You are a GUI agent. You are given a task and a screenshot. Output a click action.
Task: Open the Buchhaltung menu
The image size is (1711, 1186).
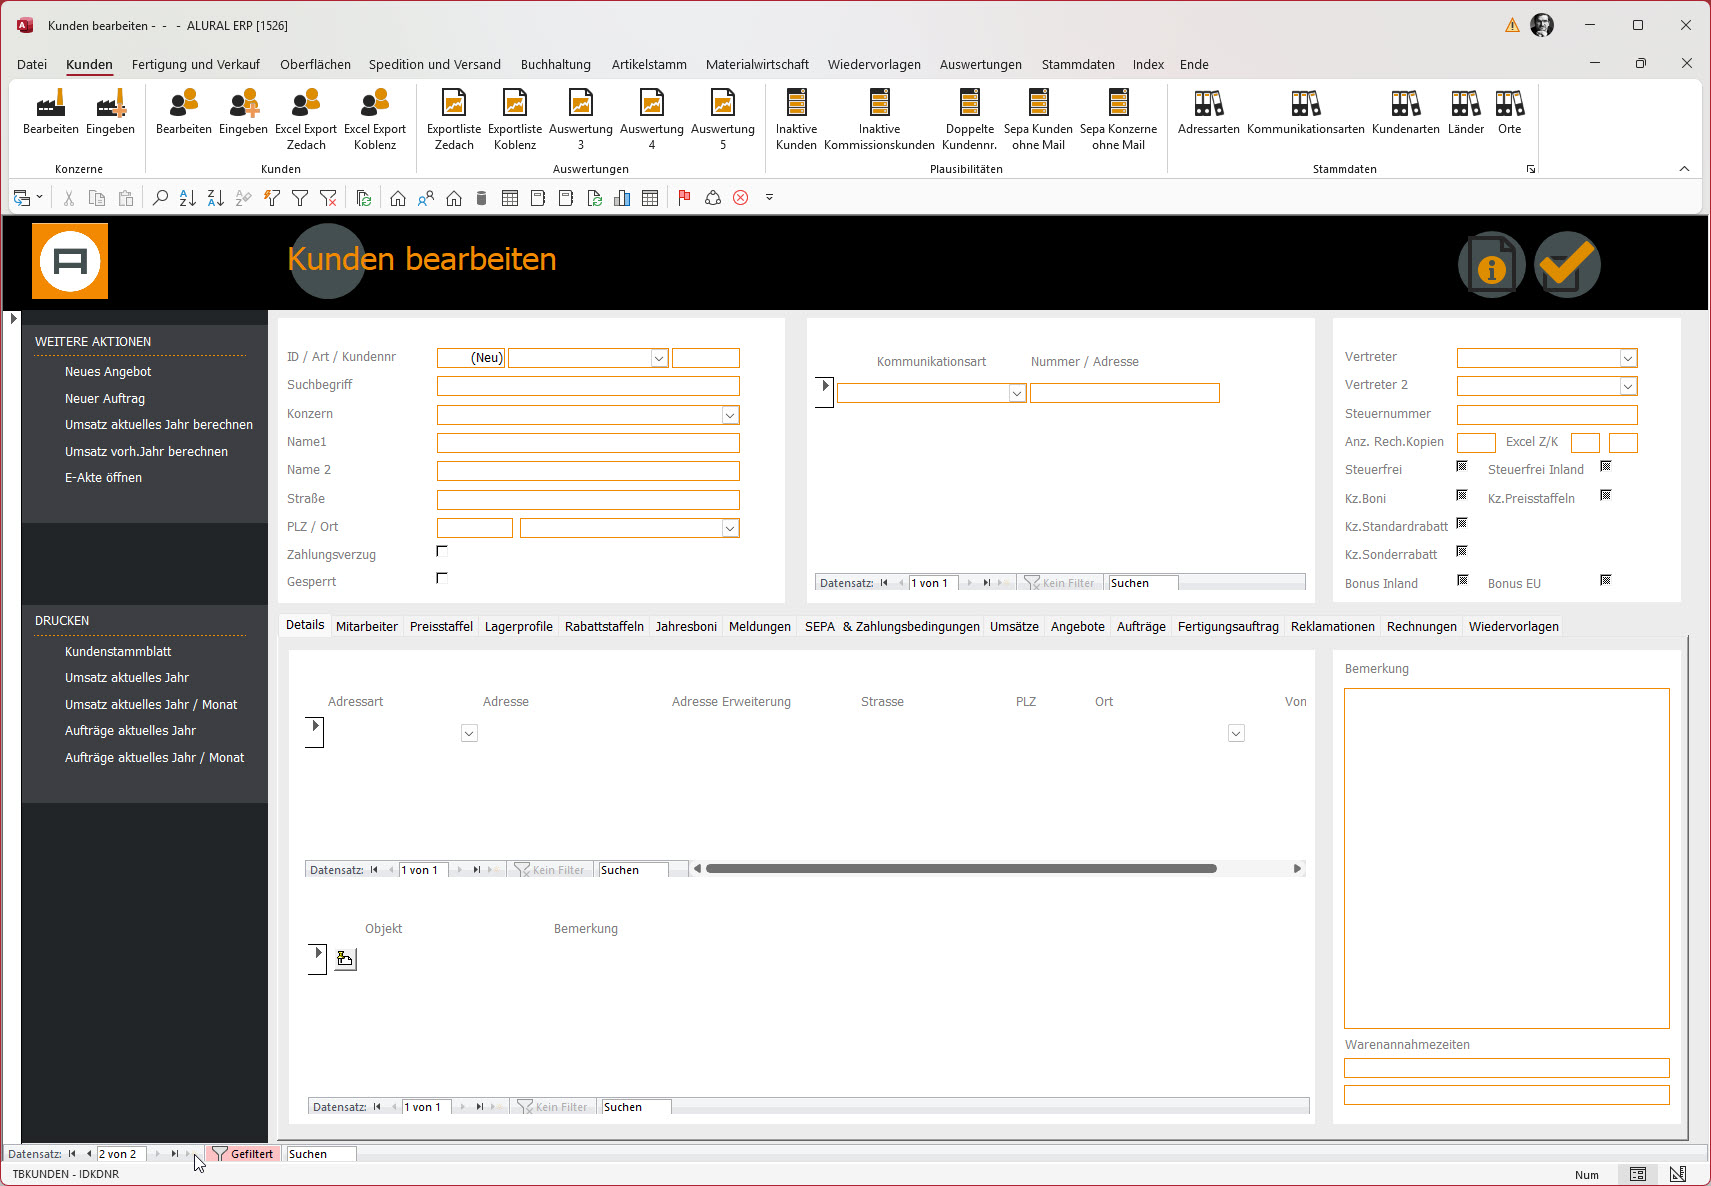pyautogui.click(x=555, y=64)
